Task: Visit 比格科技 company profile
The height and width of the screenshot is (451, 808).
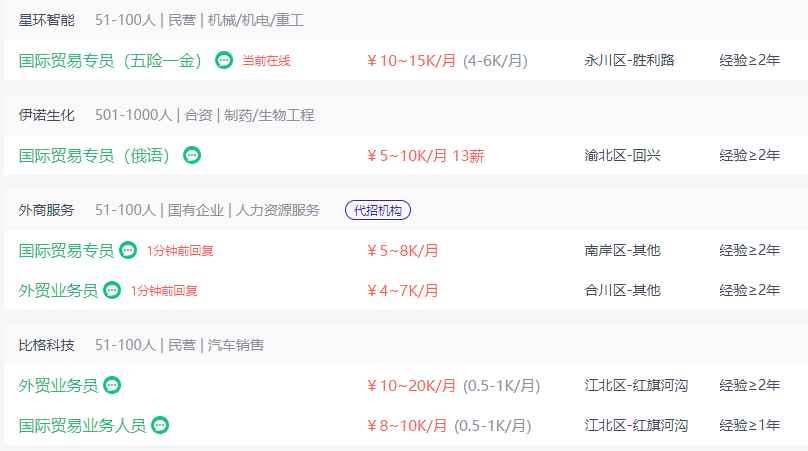Action: pyautogui.click(x=46, y=345)
